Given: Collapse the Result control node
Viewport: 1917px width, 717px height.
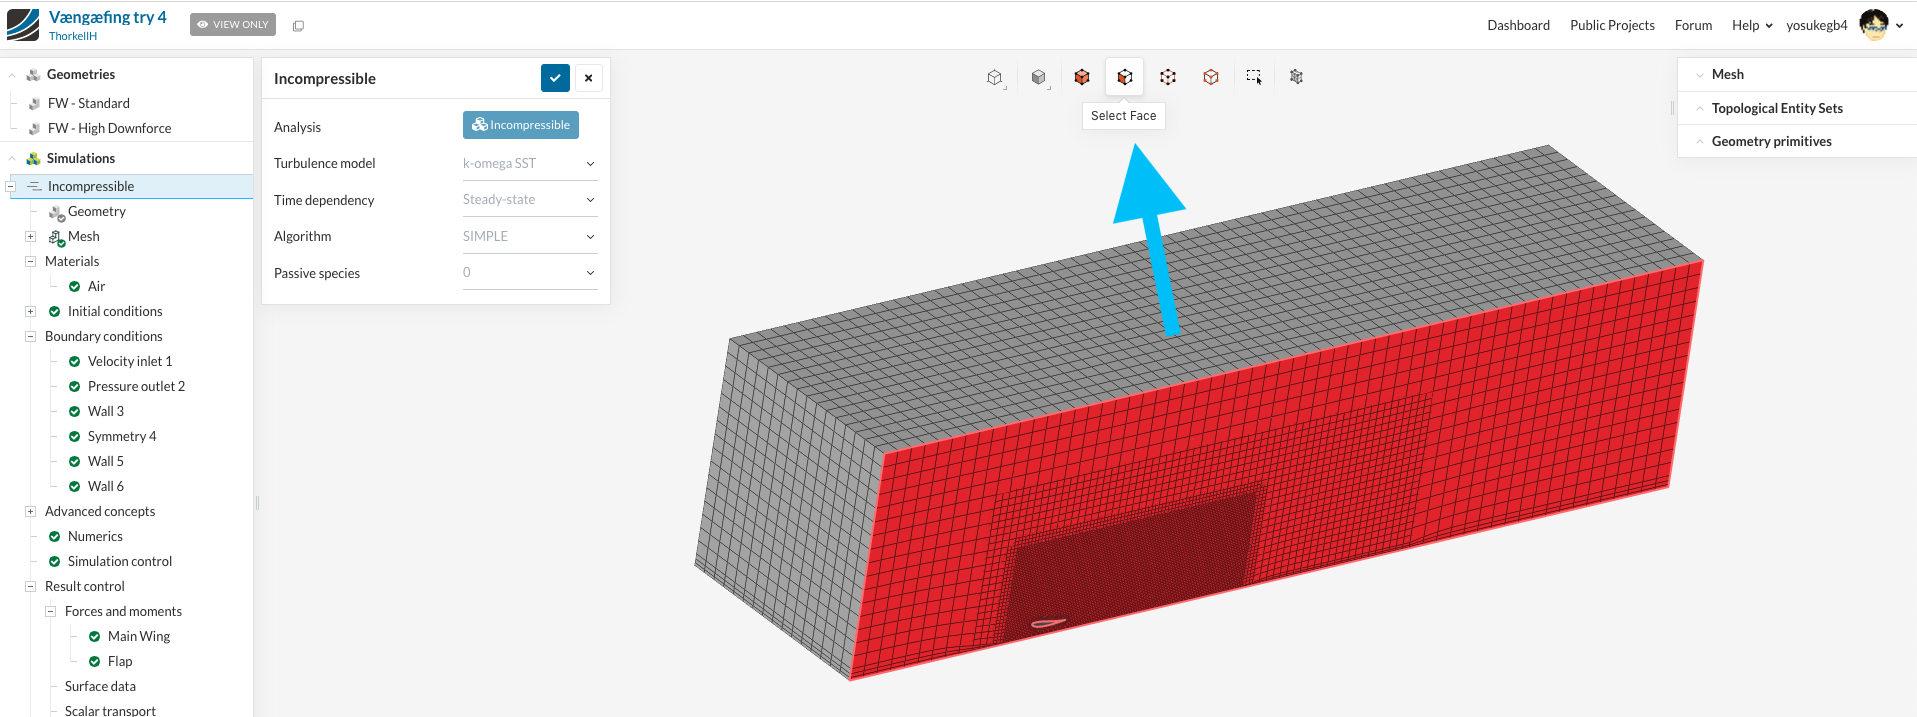Looking at the screenshot, I should pyautogui.click(x=31, y=587).
